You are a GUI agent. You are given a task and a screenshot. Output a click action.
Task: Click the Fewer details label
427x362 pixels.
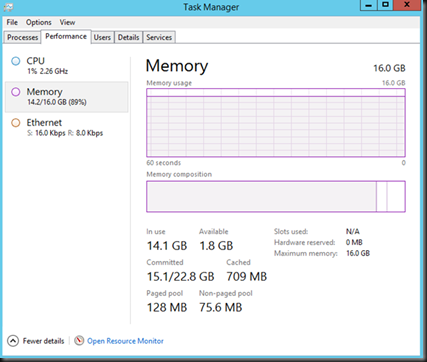43,341
